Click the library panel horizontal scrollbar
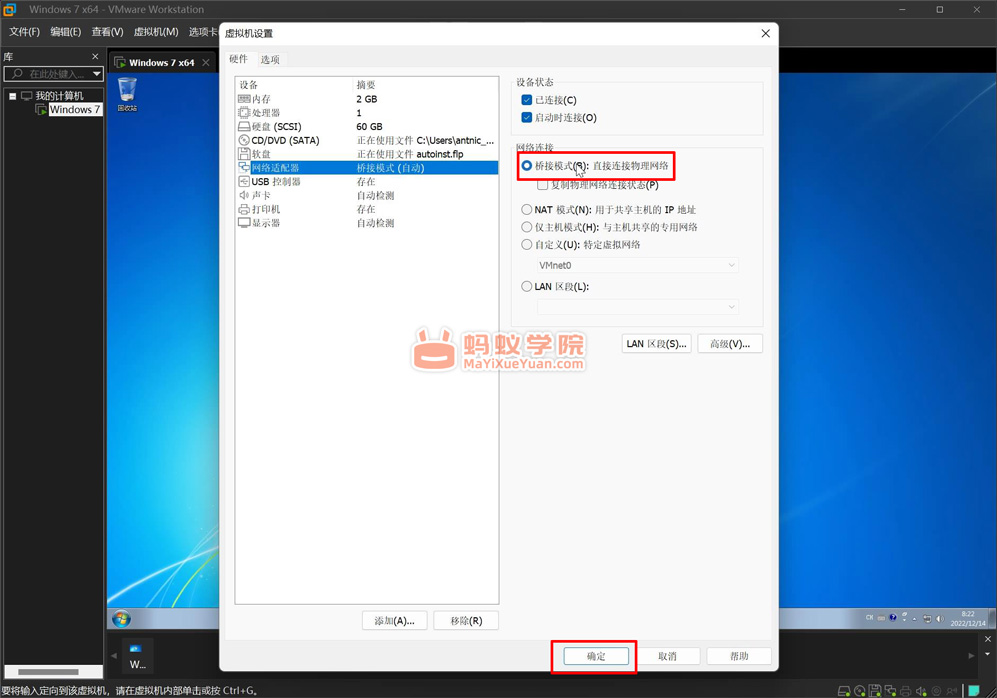 pyautogui.click(x=48, y=671)
